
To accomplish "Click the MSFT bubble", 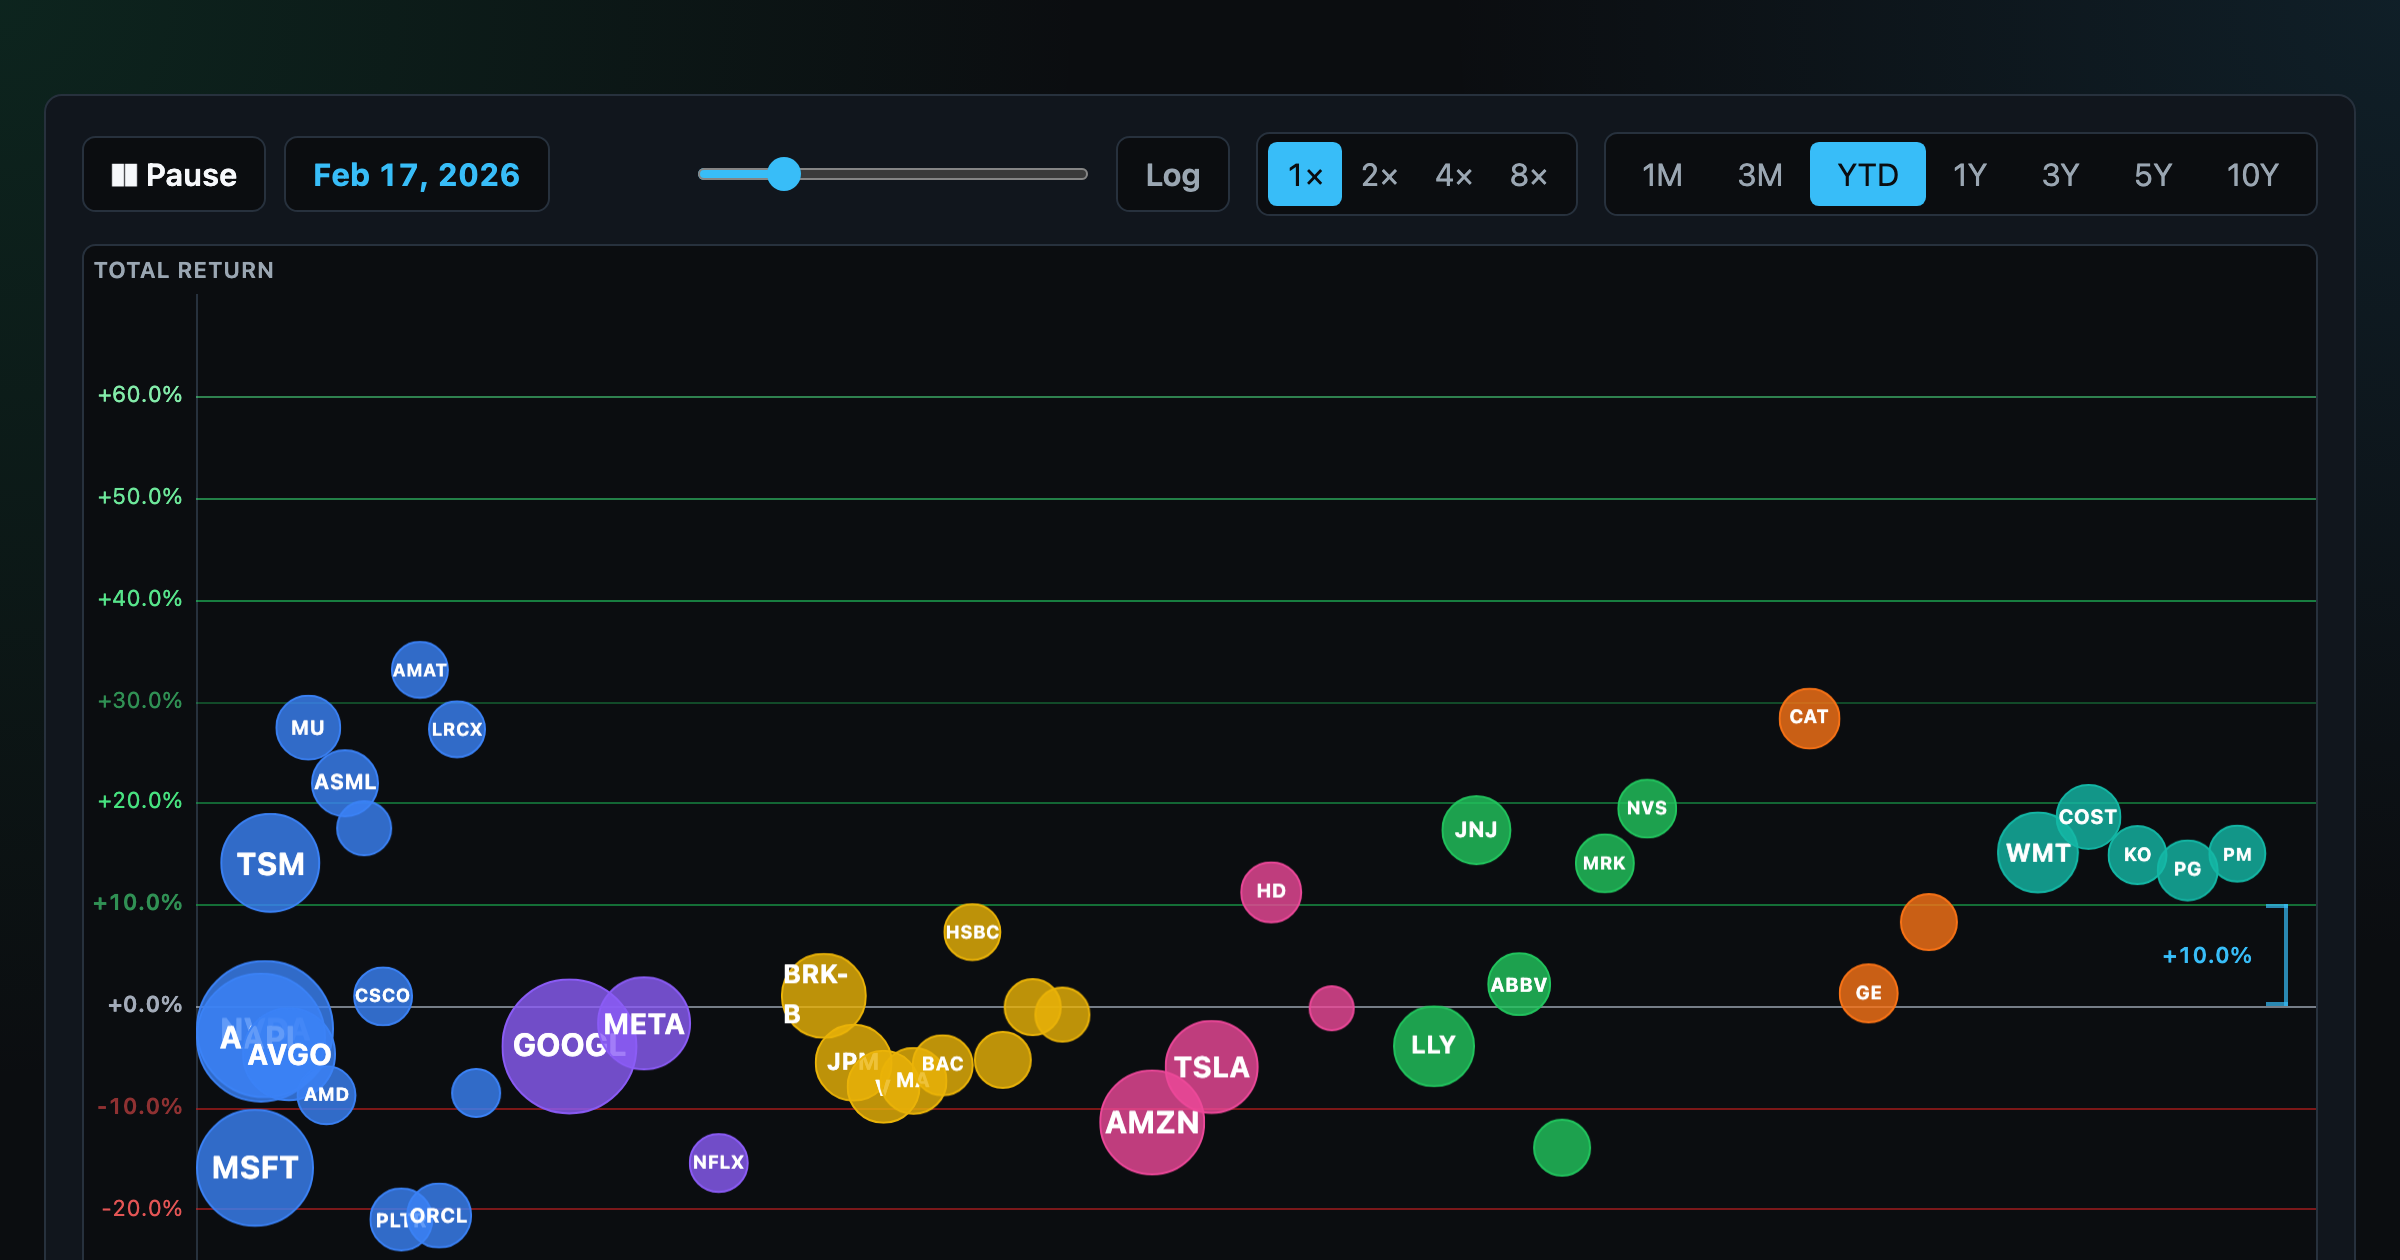I will [255, 1168].
